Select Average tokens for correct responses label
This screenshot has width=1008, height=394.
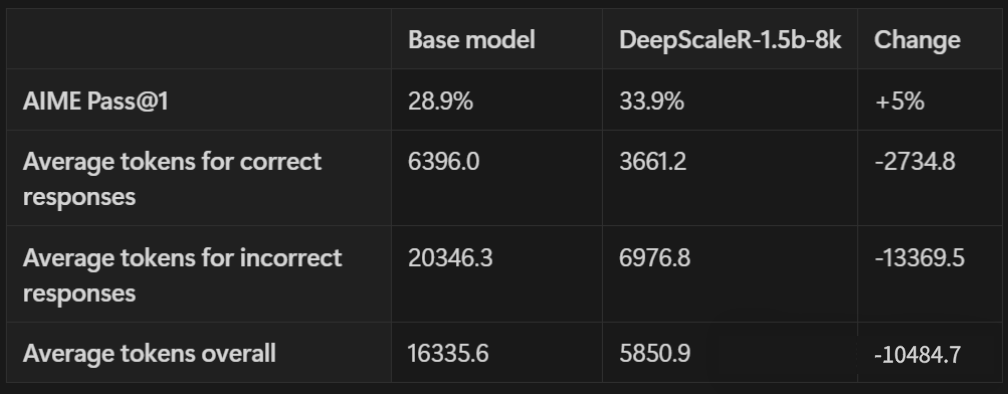pos(172,179)
